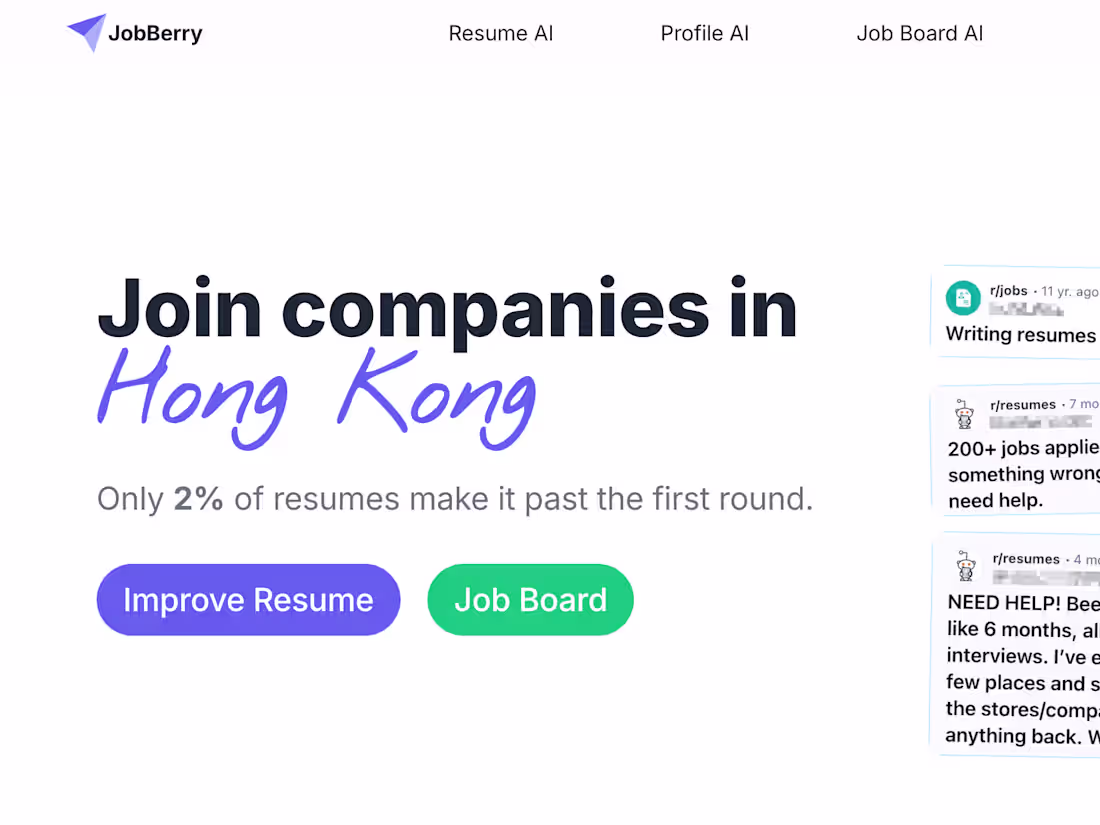Click the JobBerry paper-plane logo icon

tap(86, 32)
